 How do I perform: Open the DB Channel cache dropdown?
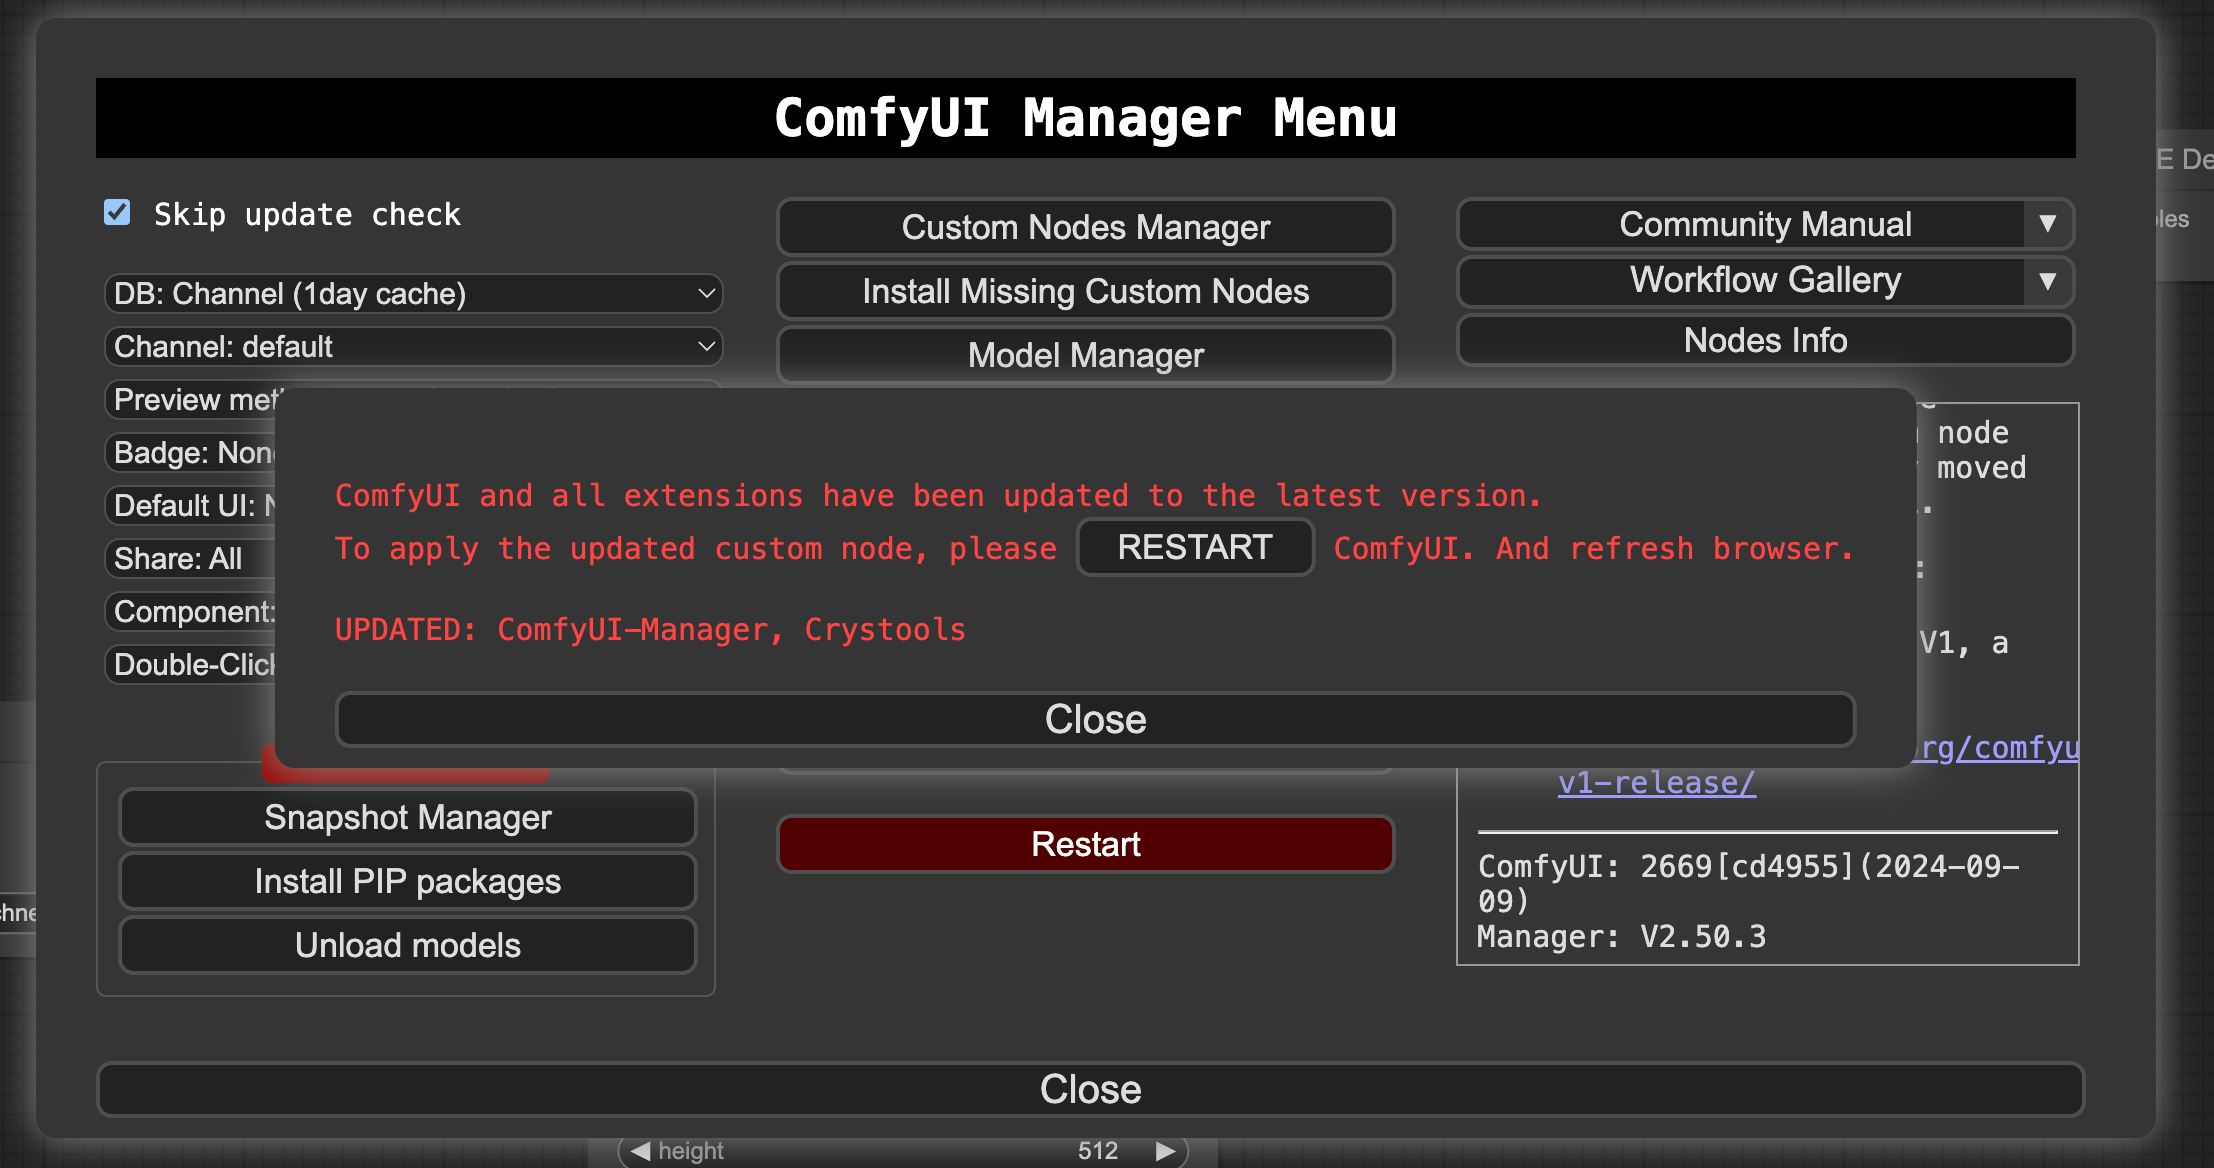413,294
